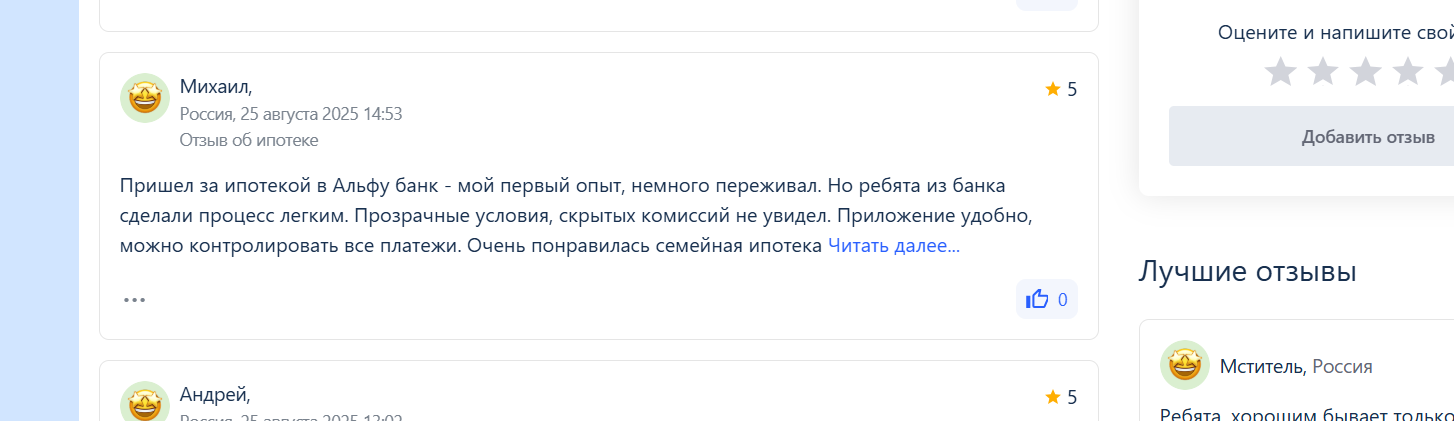Open reviewer name Андрей

[x=215, y=394]
